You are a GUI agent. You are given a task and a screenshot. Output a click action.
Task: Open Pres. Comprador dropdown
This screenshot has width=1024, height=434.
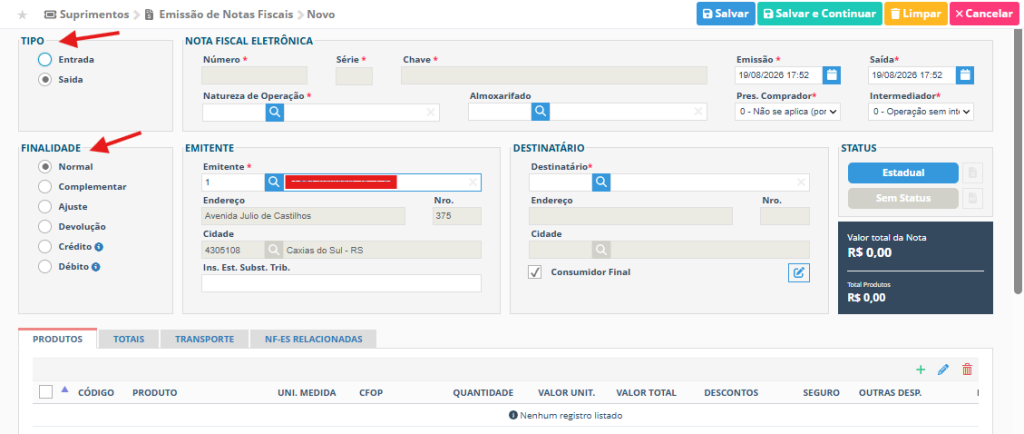coord(788,112)
